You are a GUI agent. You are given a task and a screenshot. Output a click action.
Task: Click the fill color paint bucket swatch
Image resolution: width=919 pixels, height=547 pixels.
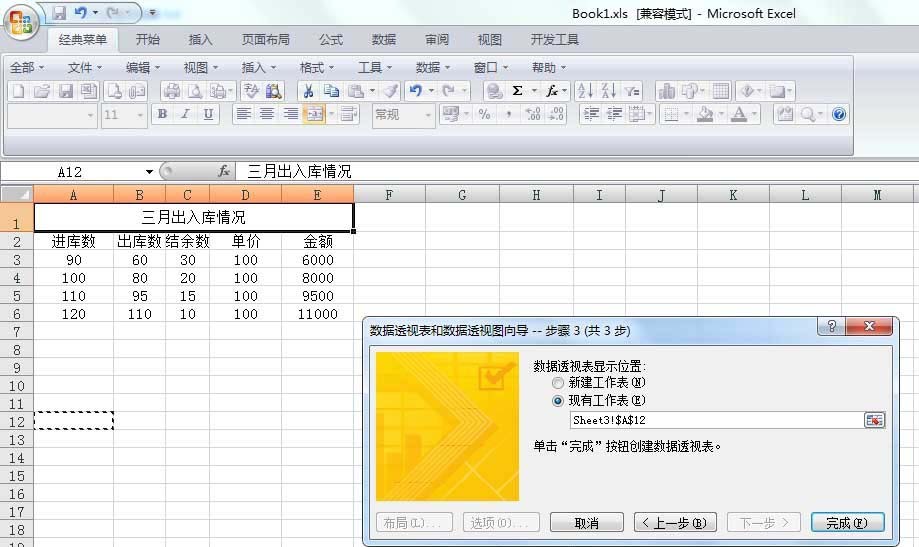(x=705, y=114)
